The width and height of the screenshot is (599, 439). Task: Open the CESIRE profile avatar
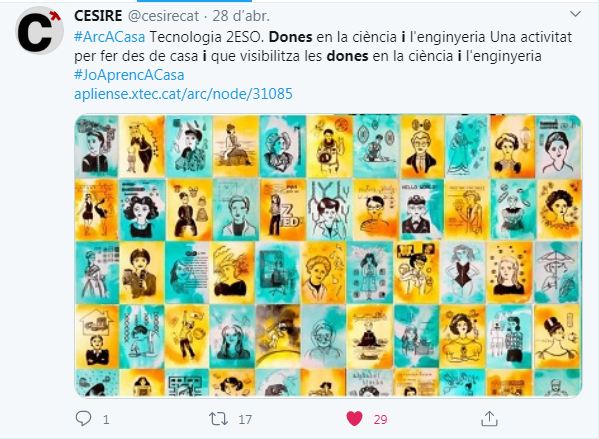[40, 30]
